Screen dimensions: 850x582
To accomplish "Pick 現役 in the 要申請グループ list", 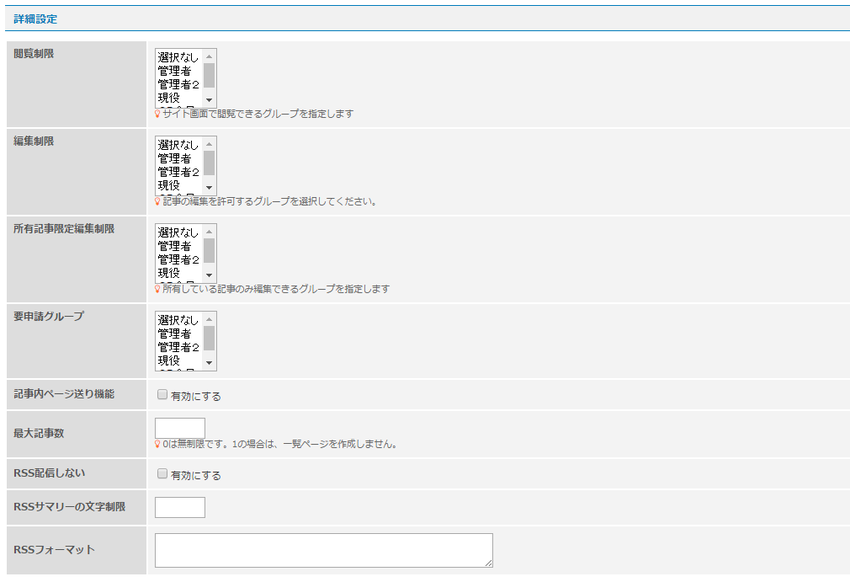I will [x=169, y=360].
